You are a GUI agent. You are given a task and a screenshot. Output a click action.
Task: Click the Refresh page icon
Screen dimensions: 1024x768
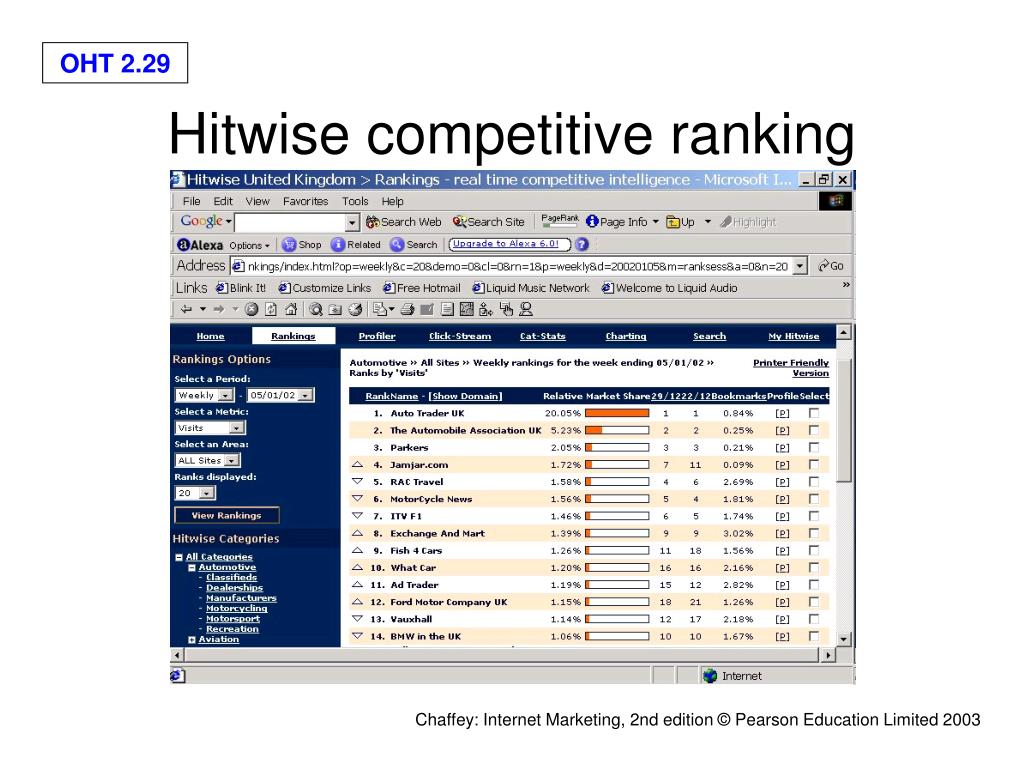271,309
